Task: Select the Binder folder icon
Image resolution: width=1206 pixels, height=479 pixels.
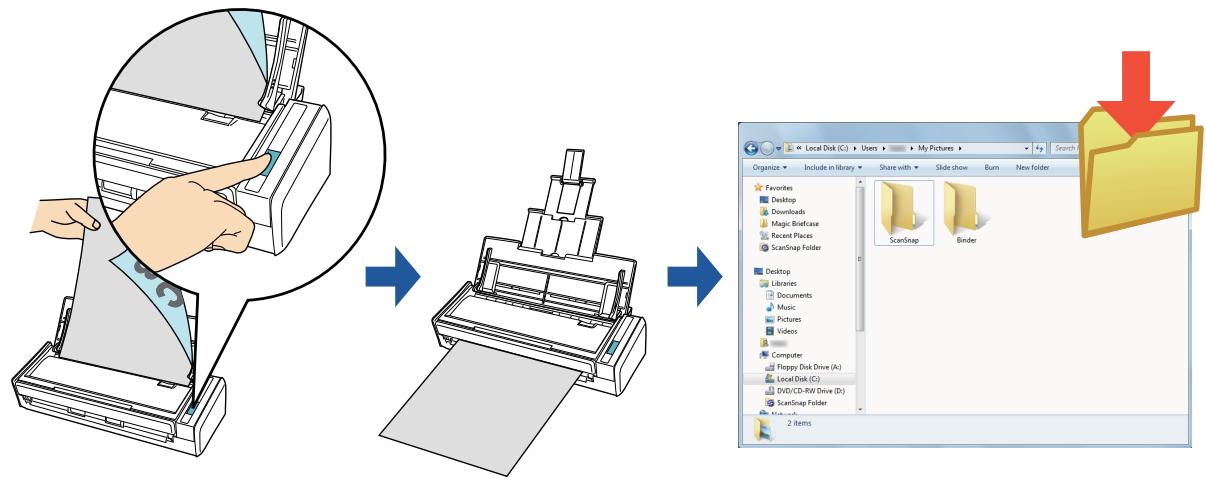Action: (x=966, y=214)
